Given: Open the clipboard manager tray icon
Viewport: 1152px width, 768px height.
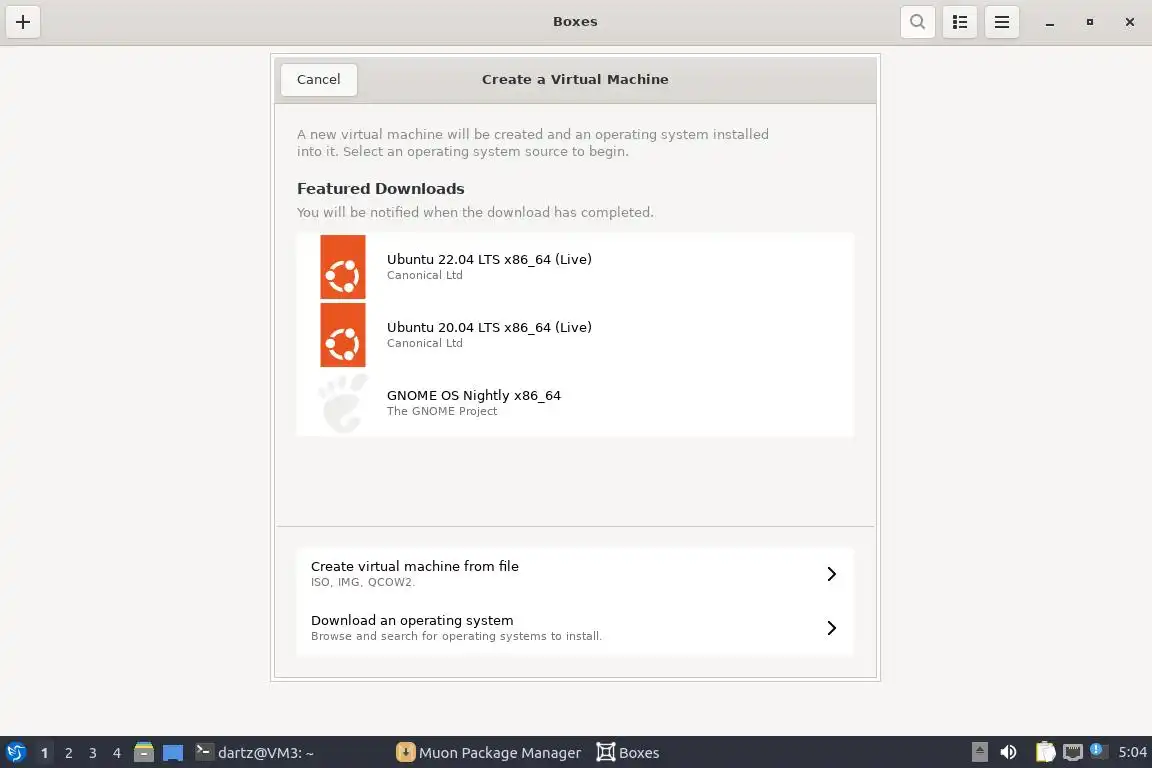Looking at the screenshot, I should click(1045, 752).
